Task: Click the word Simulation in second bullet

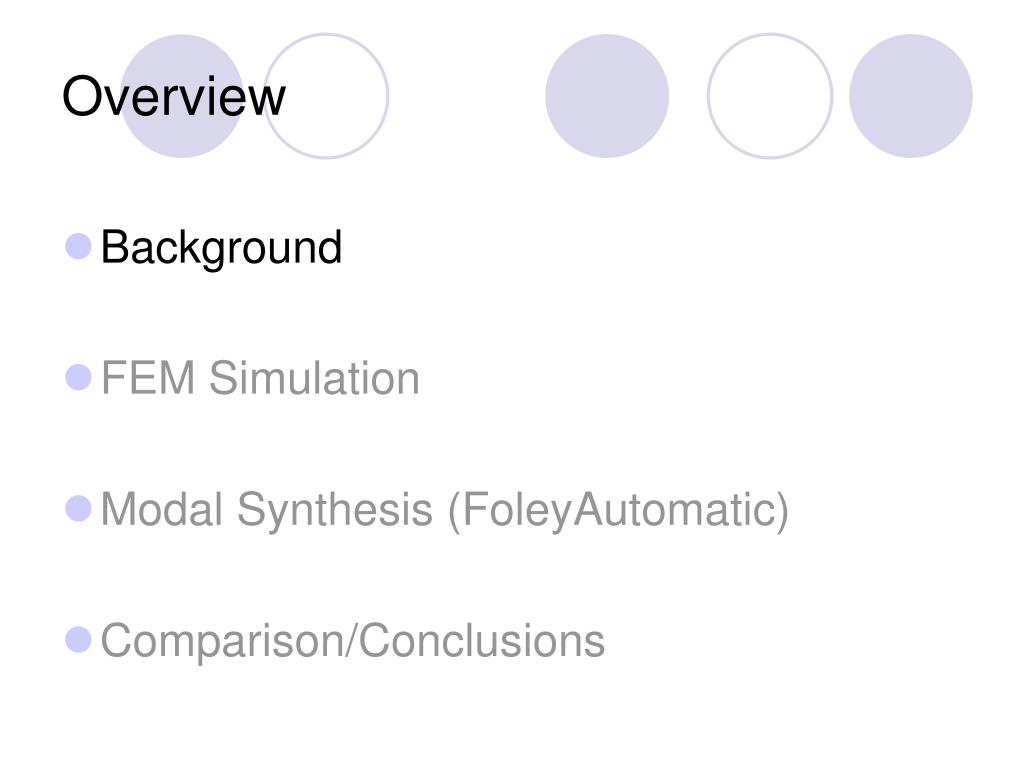Action: pyautogui.click(x=314, y=378)
